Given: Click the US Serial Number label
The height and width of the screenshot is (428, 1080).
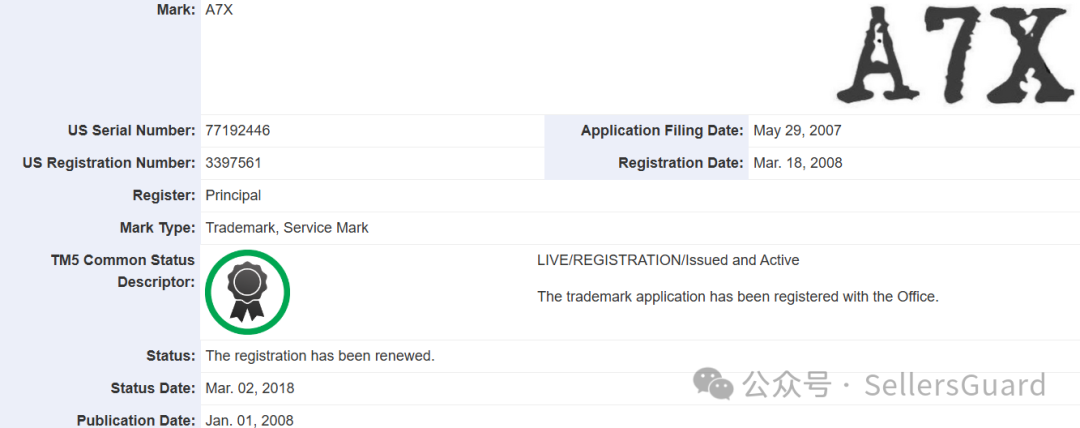Looking at the screenshot, I should 131,130.
